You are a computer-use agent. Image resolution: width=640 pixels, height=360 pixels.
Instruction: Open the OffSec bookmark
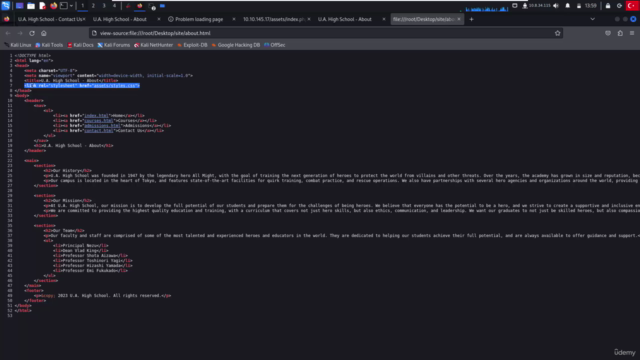(274, 45)
